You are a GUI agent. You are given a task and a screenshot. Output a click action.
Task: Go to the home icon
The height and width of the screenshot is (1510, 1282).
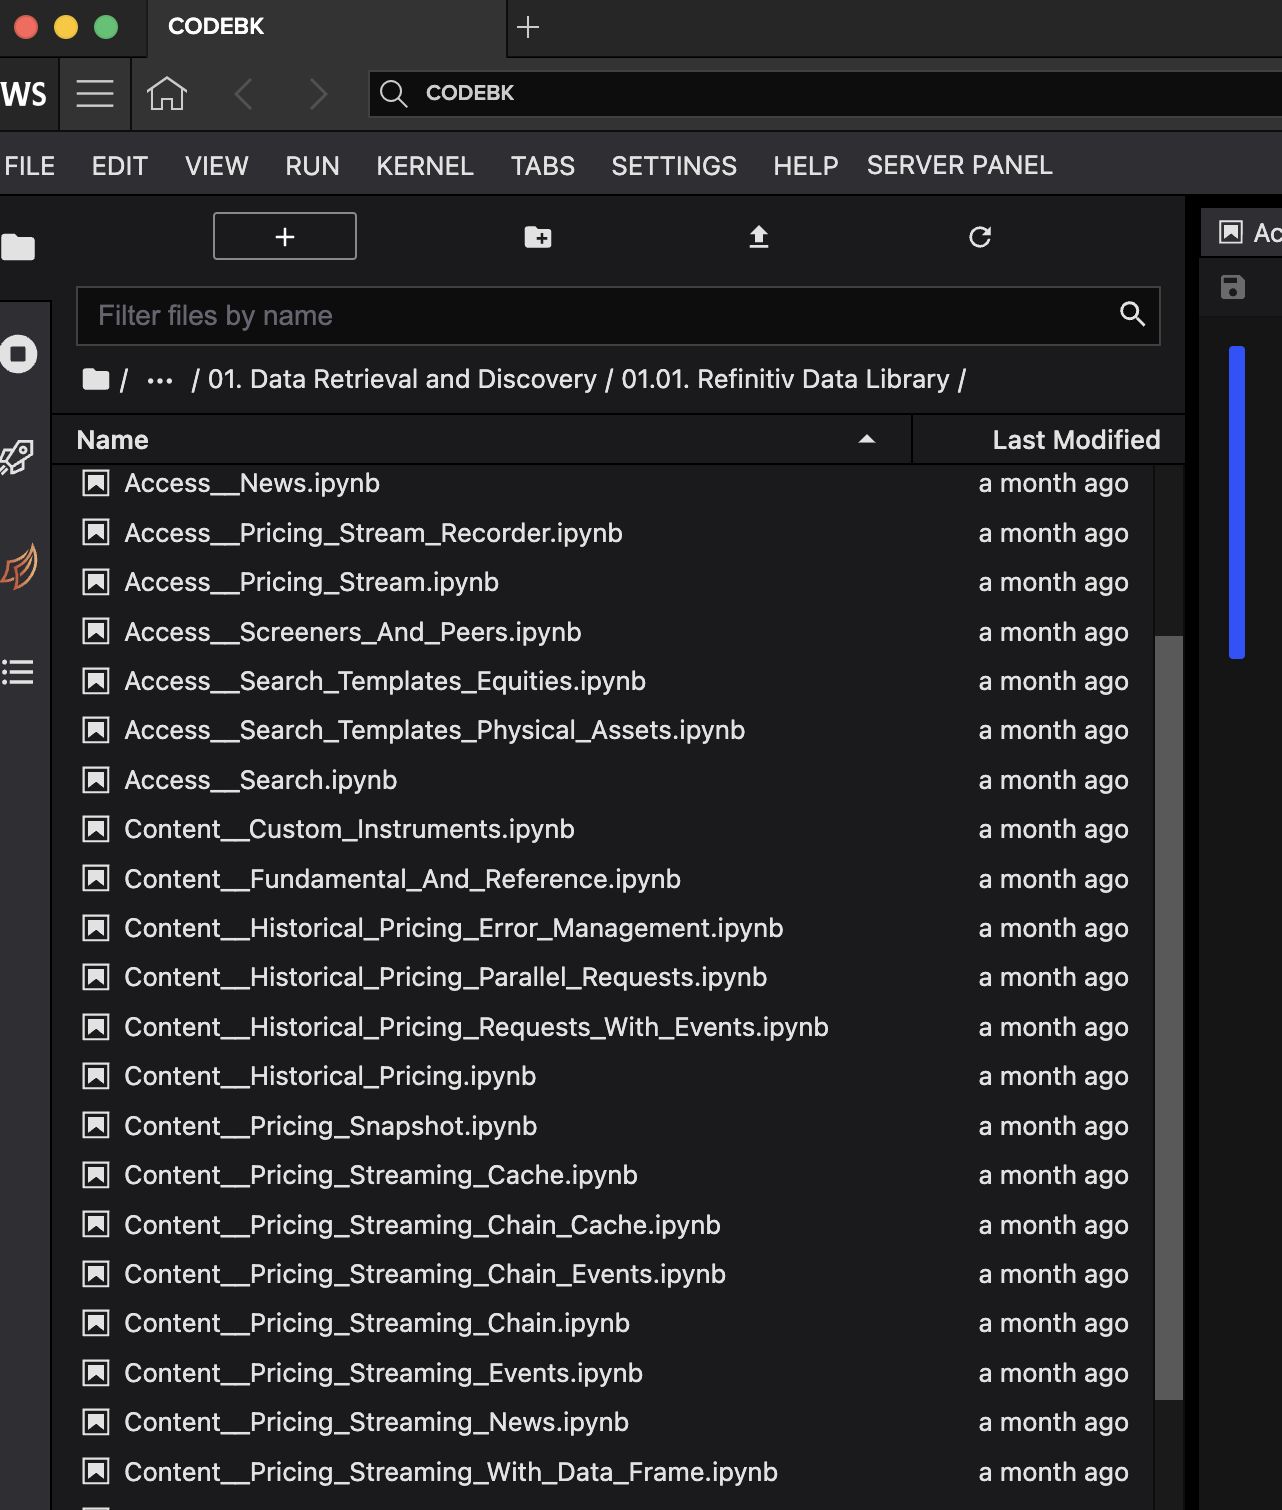(167, 93)
